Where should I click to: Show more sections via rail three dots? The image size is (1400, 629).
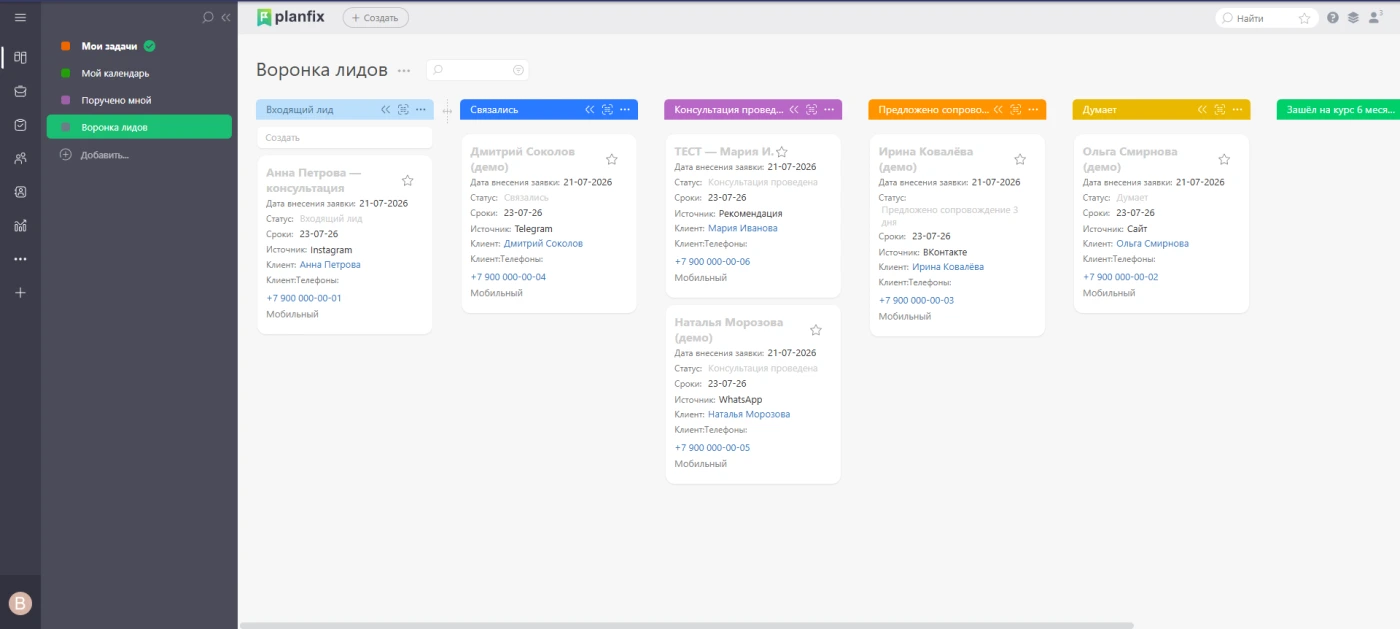[x=20, y=259]
